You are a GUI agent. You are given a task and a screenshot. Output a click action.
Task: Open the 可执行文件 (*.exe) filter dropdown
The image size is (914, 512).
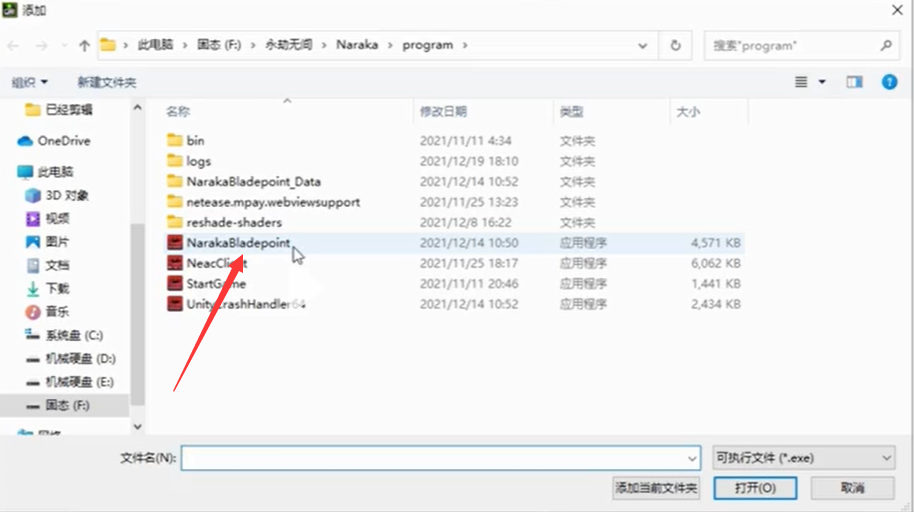pyautogui.click(x=803, y=458)
